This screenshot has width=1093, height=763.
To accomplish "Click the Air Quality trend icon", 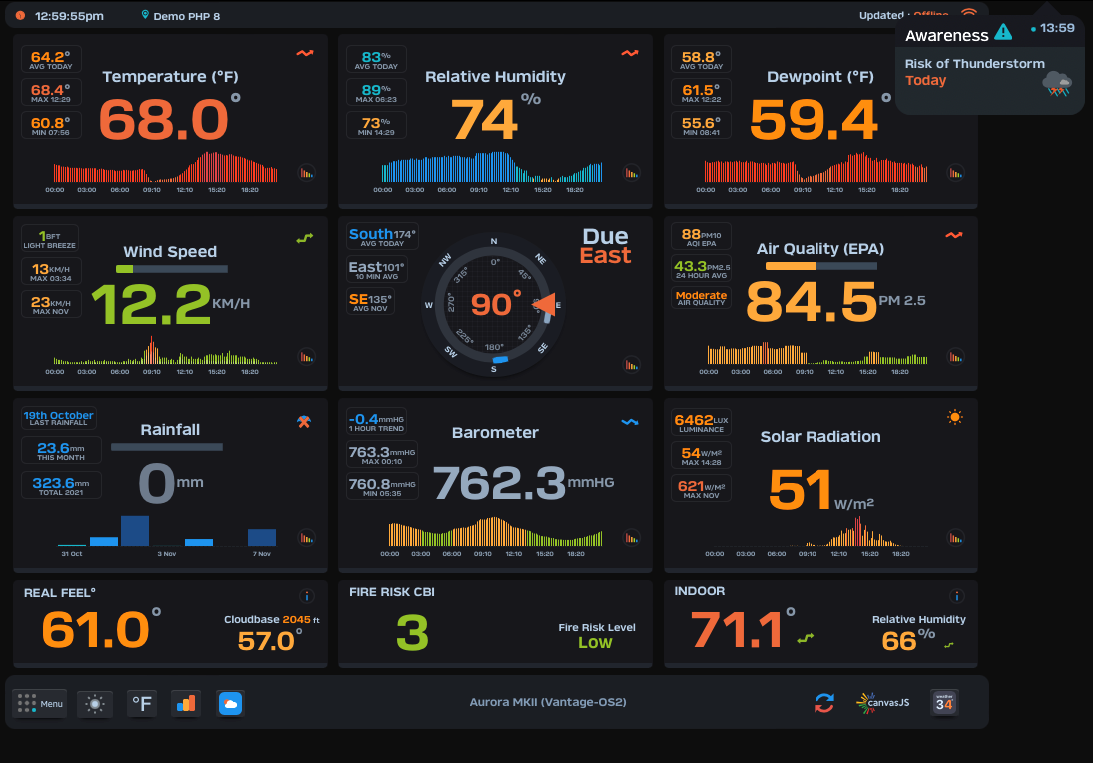I will coord(954,235).
